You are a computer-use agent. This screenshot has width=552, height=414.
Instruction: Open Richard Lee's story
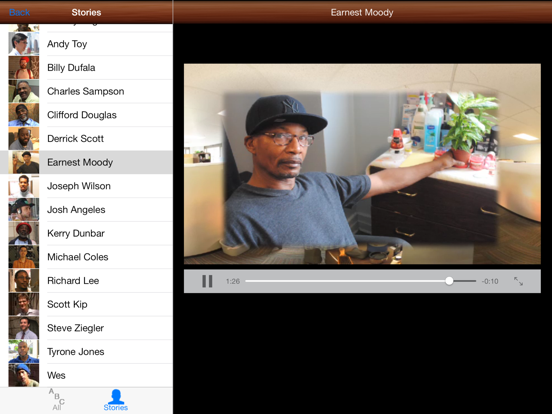86,281
